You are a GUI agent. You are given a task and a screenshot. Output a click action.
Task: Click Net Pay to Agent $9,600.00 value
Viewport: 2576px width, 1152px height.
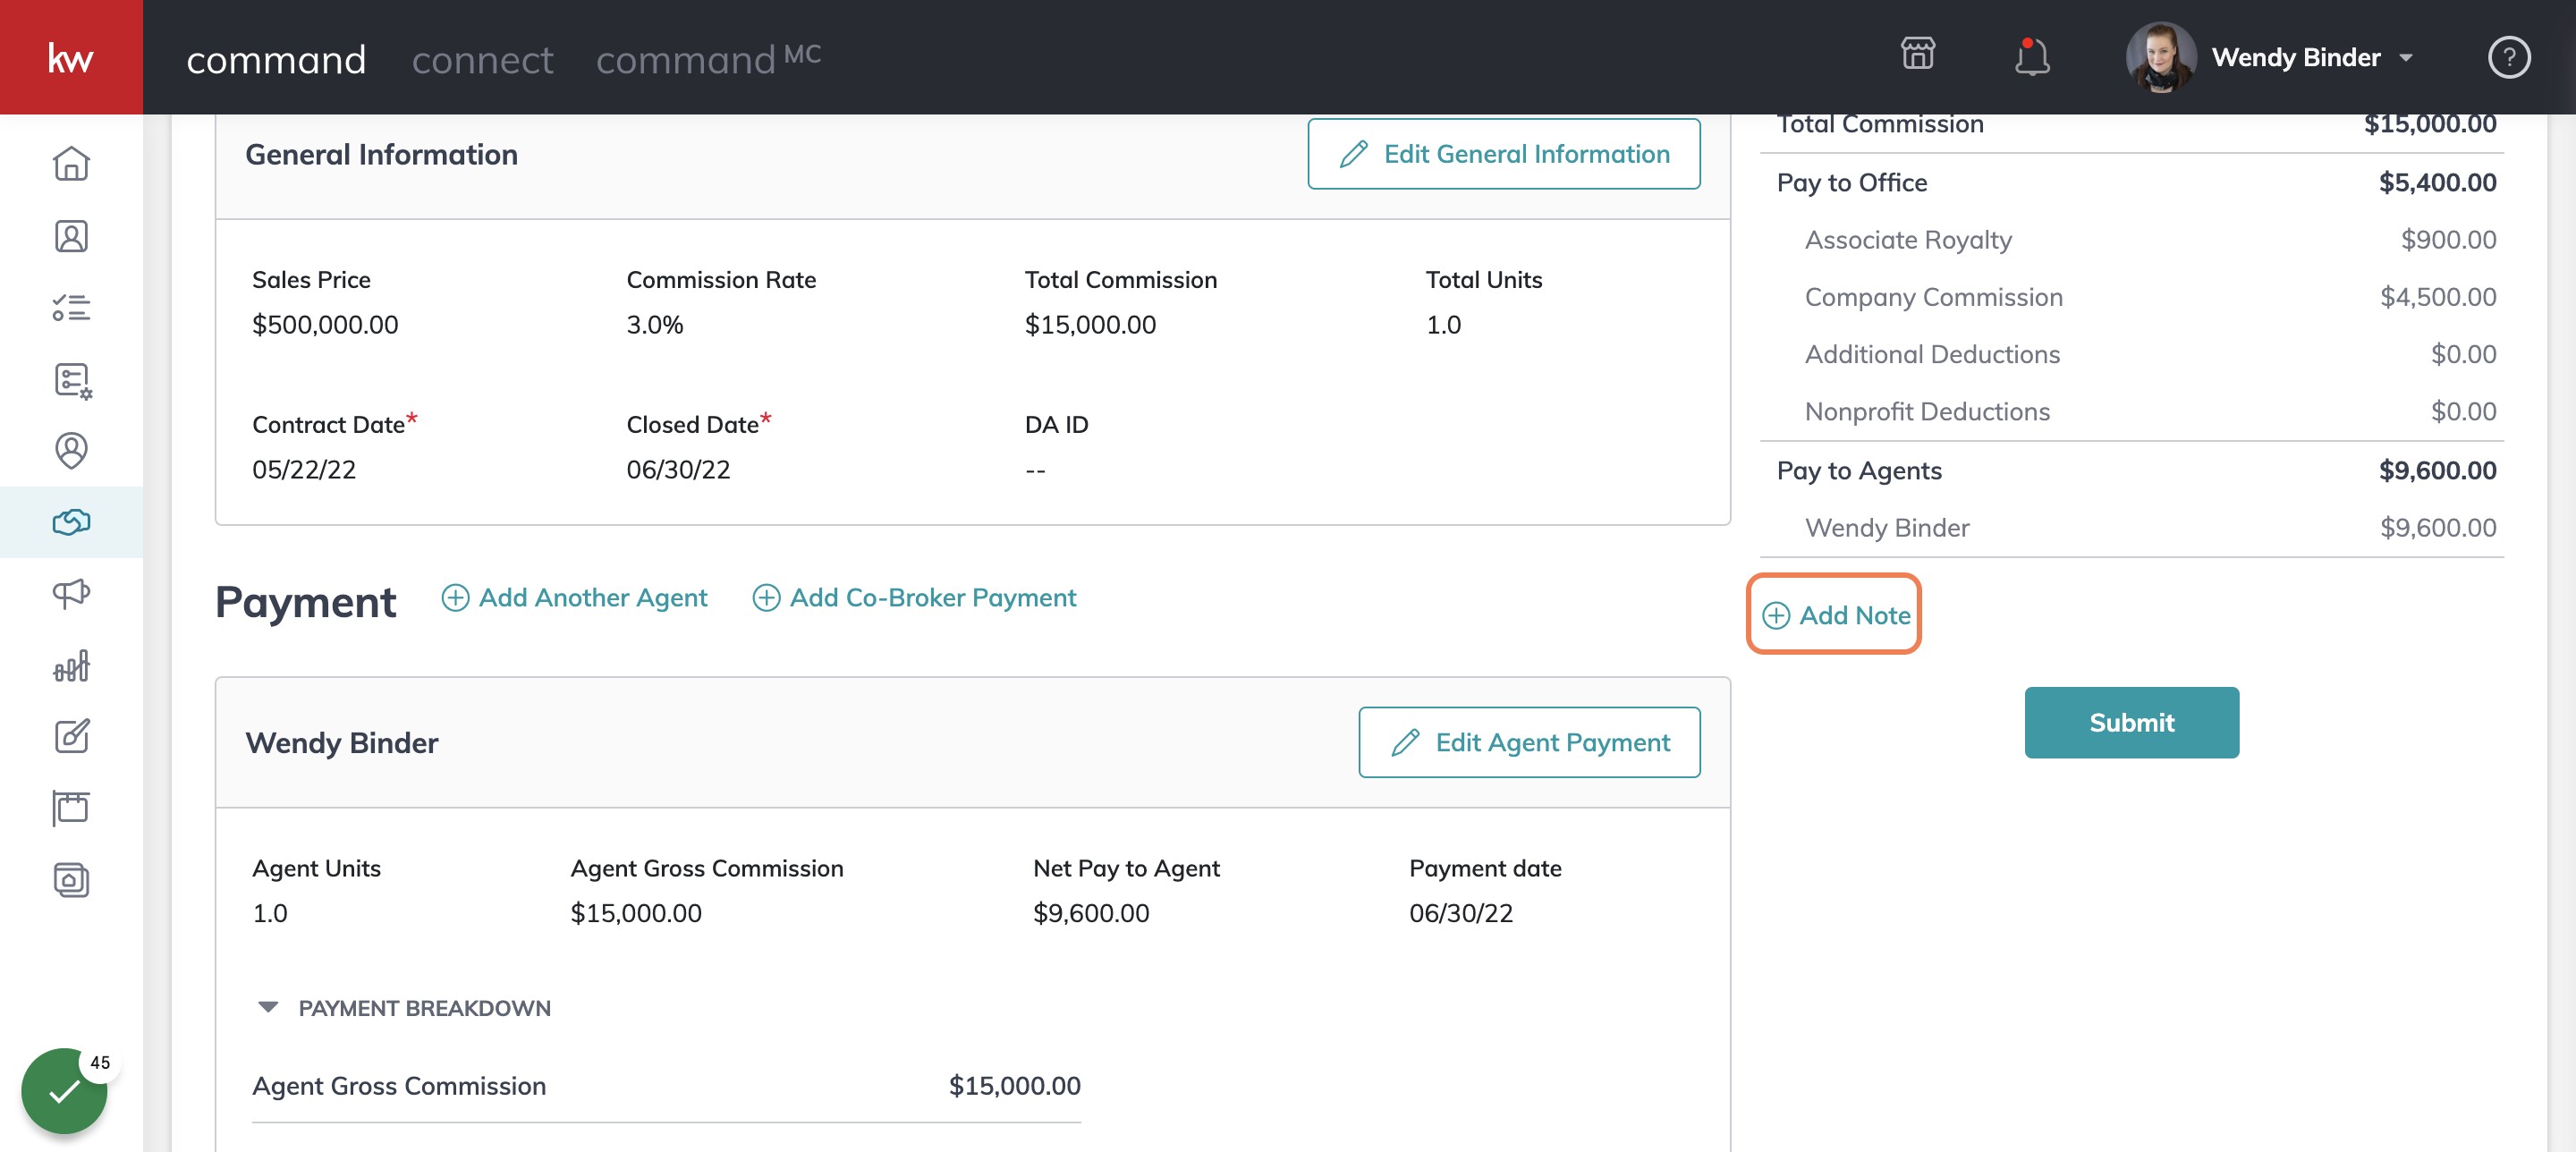click(x=1091, y=912)
